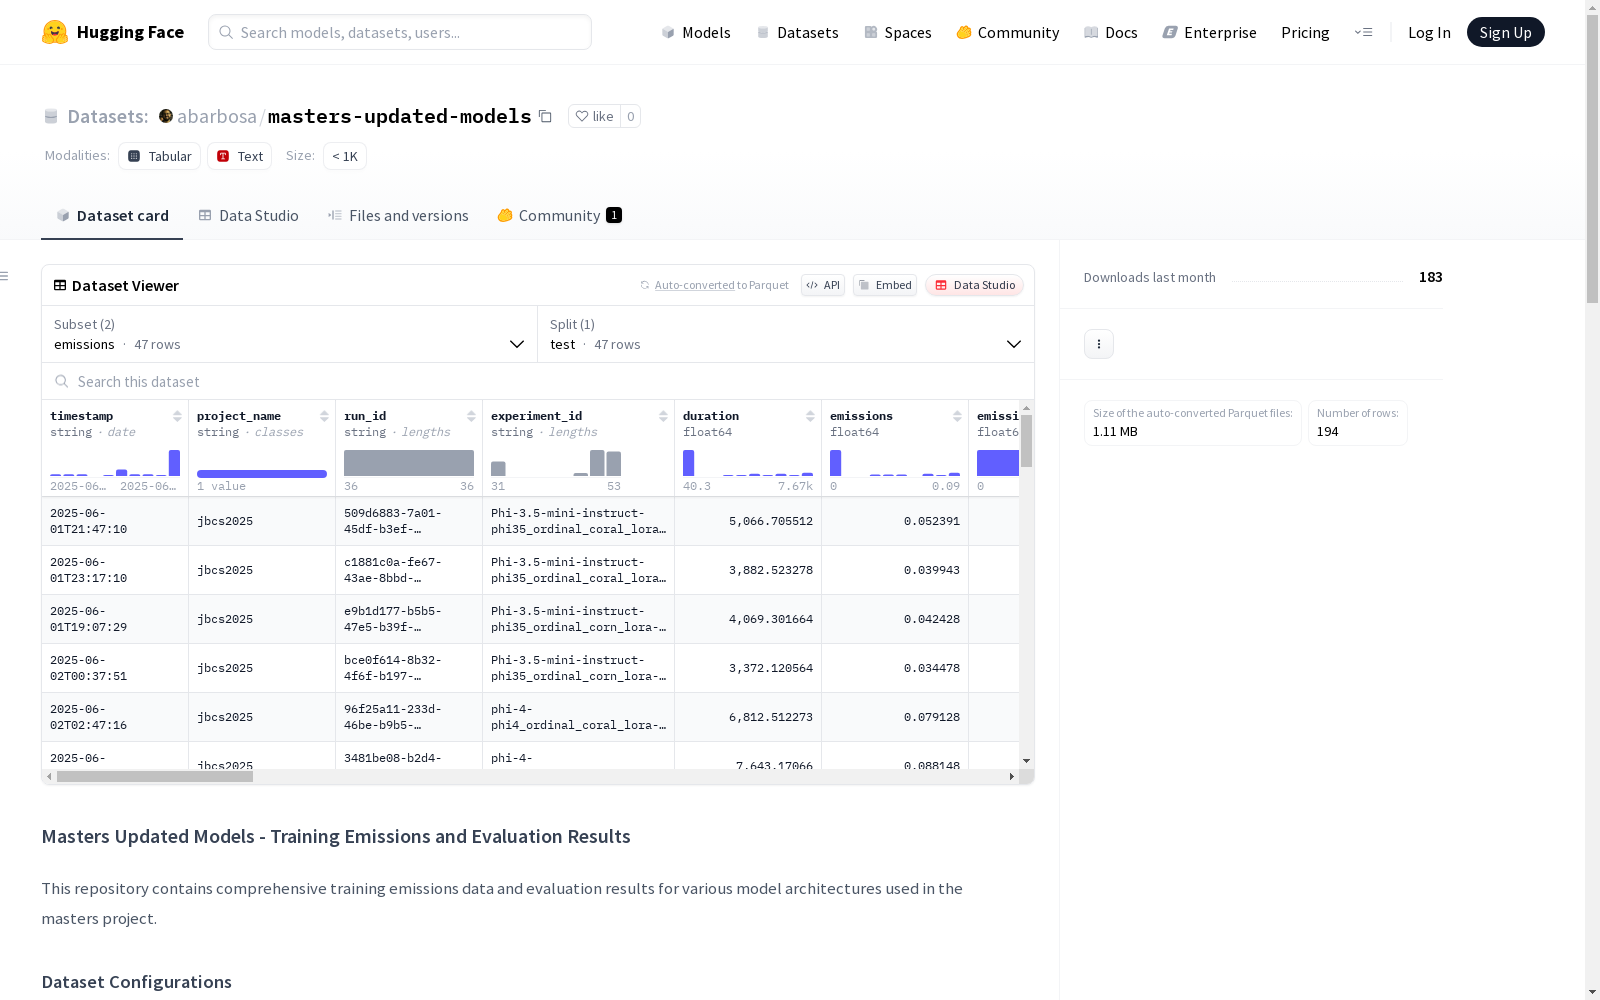
Task: Click the like count 0
Action: coord(631,116)
